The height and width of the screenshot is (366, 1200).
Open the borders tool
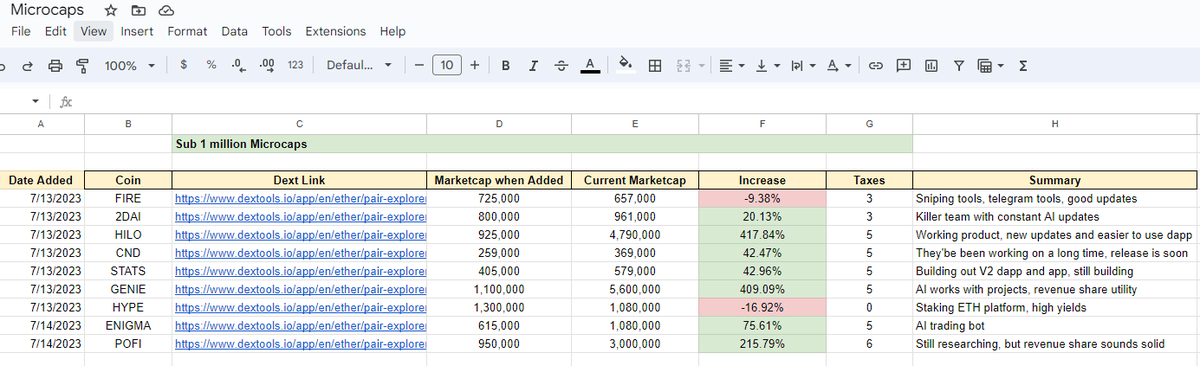(655, 65)
